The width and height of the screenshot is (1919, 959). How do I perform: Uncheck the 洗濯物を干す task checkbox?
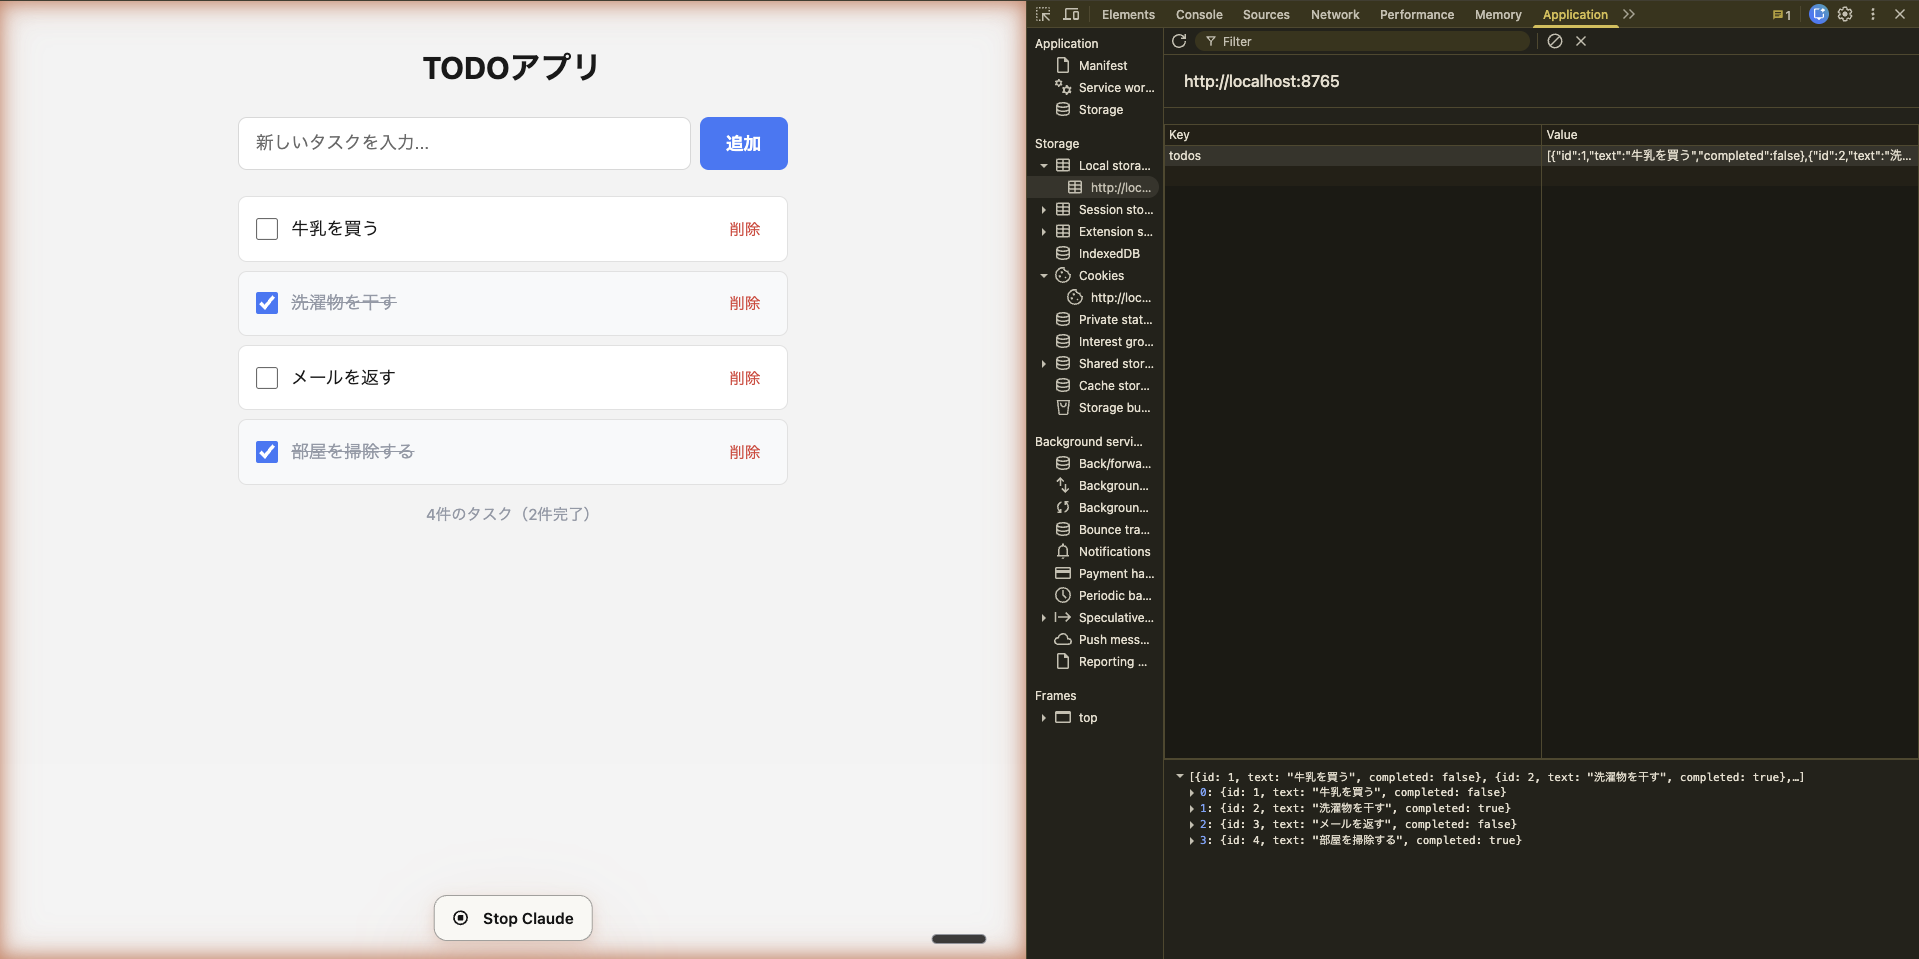tap(267, 303)
